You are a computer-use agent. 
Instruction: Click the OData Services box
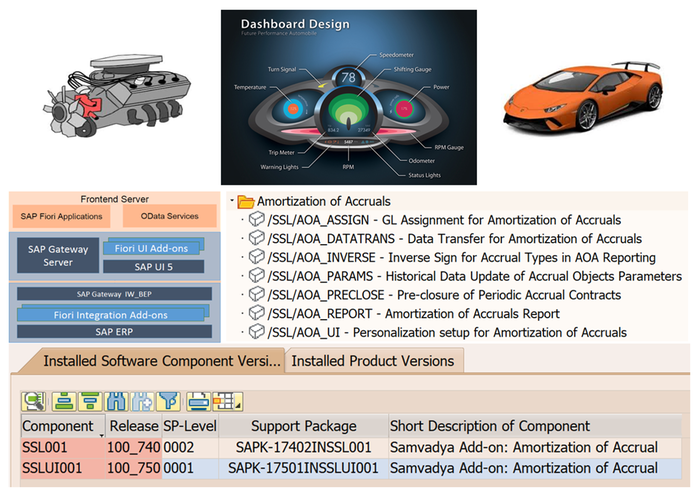pos(170,216)
